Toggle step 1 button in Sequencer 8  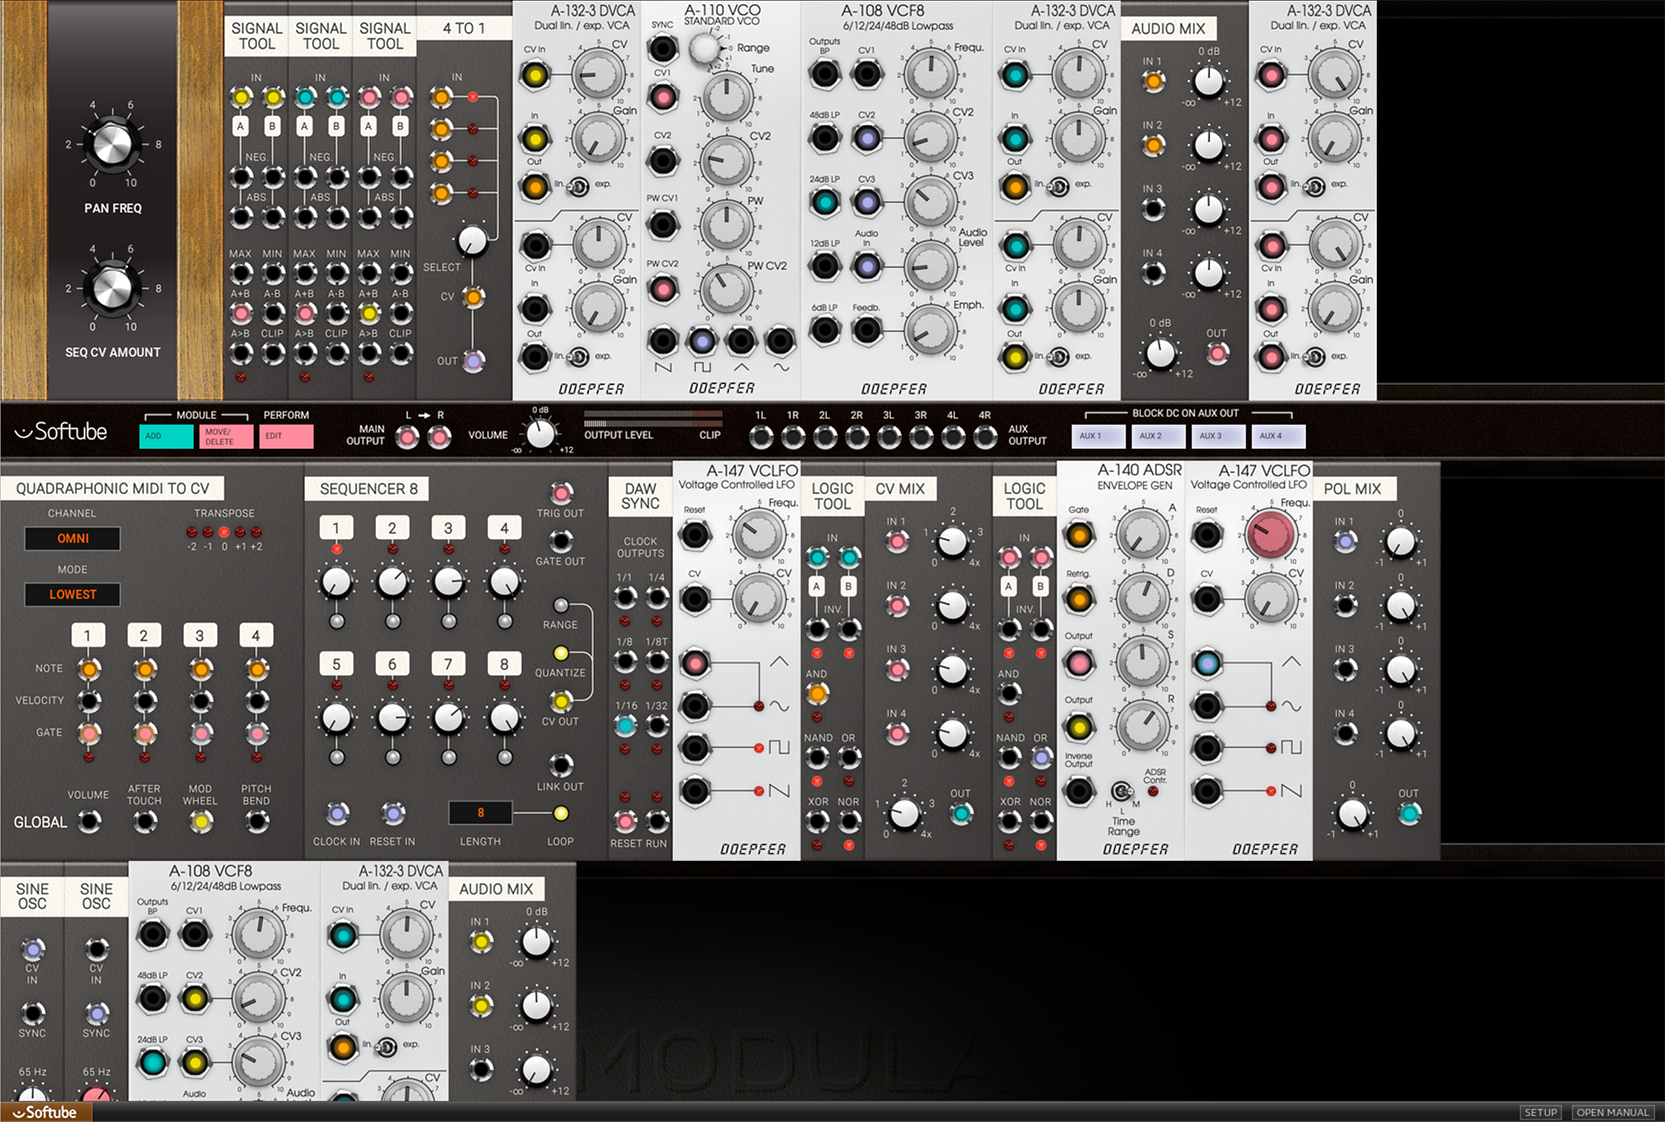click(x=336, y=528)
